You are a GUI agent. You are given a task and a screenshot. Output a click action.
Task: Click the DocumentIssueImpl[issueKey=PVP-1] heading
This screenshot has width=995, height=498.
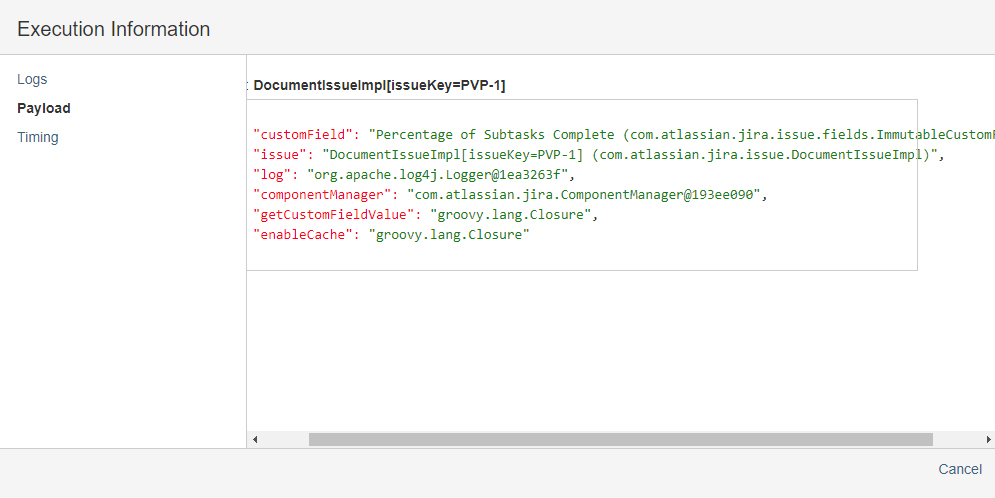379,86
